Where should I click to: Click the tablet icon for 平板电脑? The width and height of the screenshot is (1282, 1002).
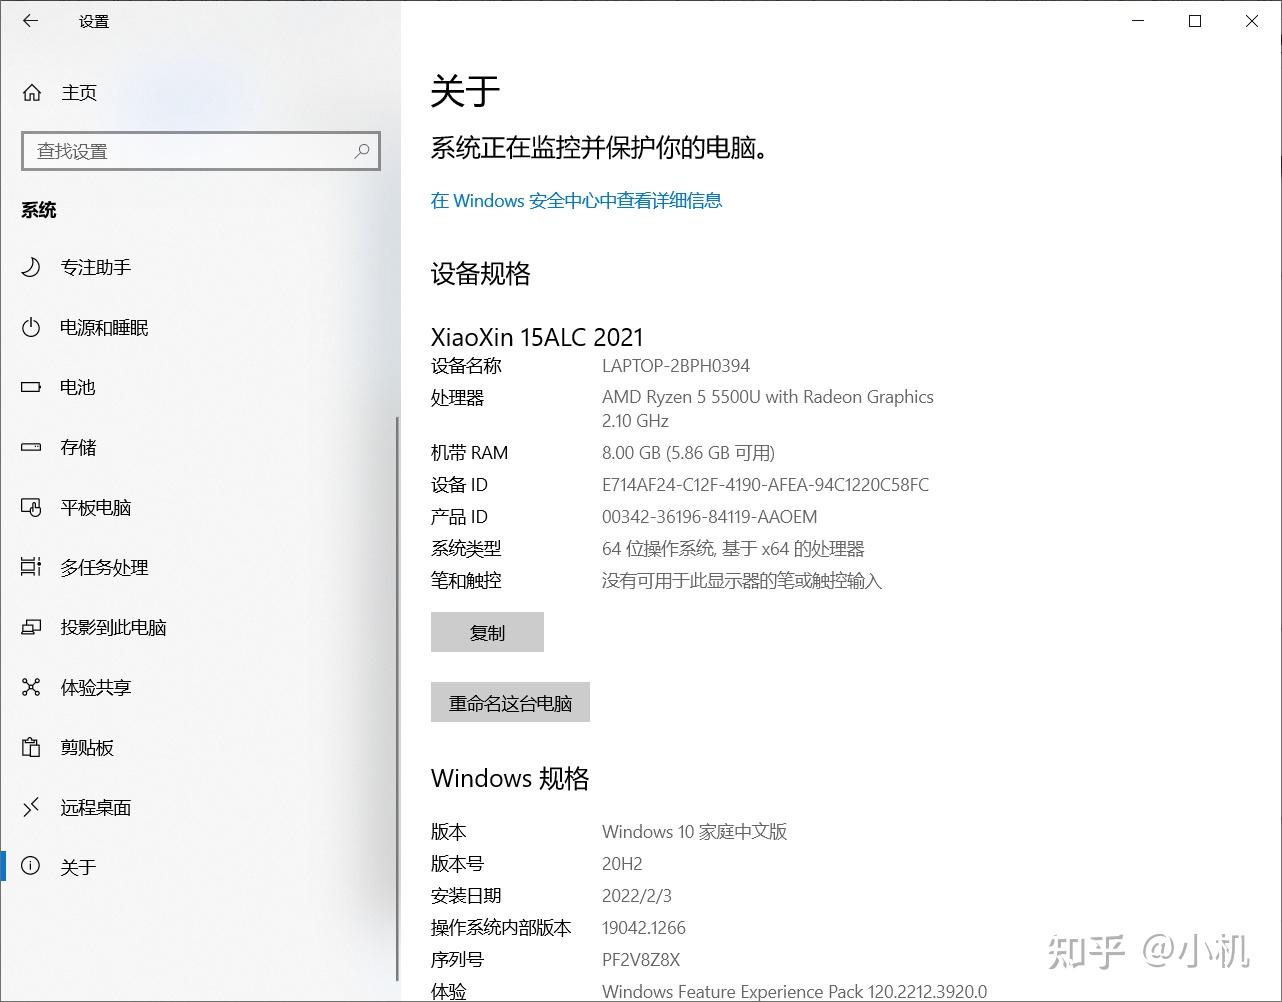(x=31, y=507)
